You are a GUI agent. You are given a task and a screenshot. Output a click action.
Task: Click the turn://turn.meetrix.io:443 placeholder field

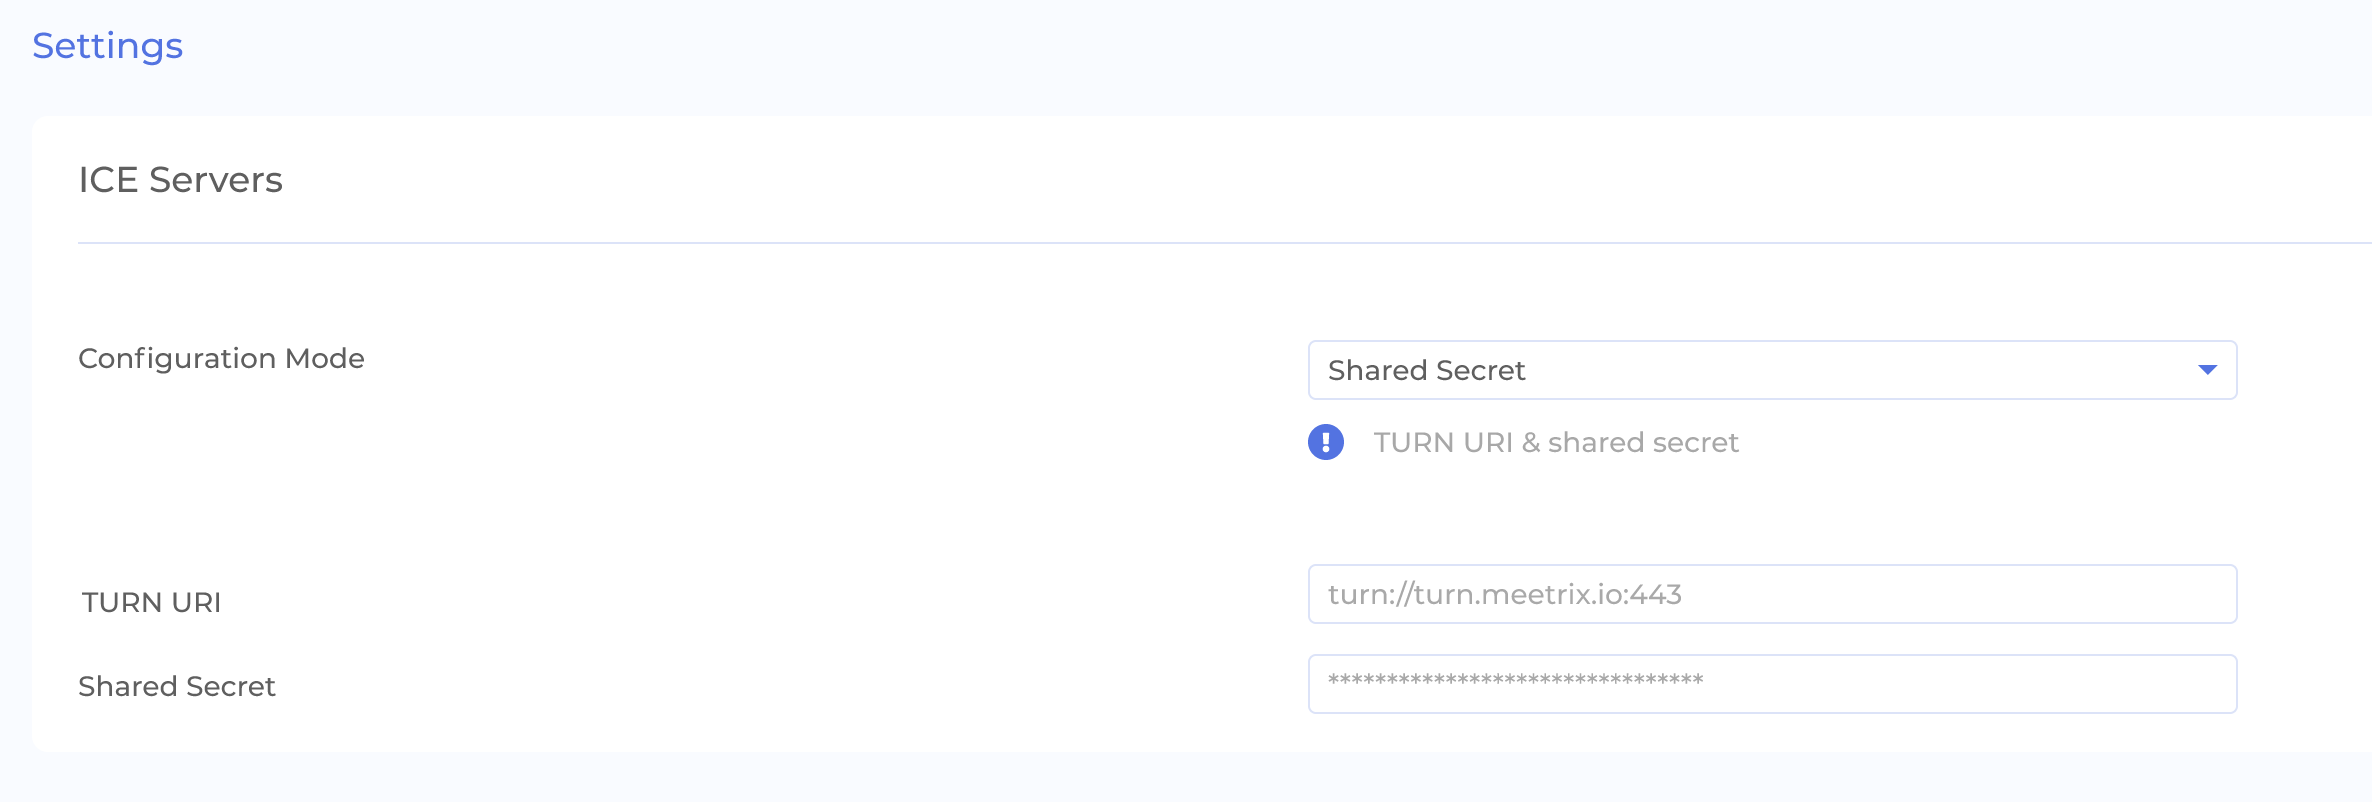pos(1770,594)
